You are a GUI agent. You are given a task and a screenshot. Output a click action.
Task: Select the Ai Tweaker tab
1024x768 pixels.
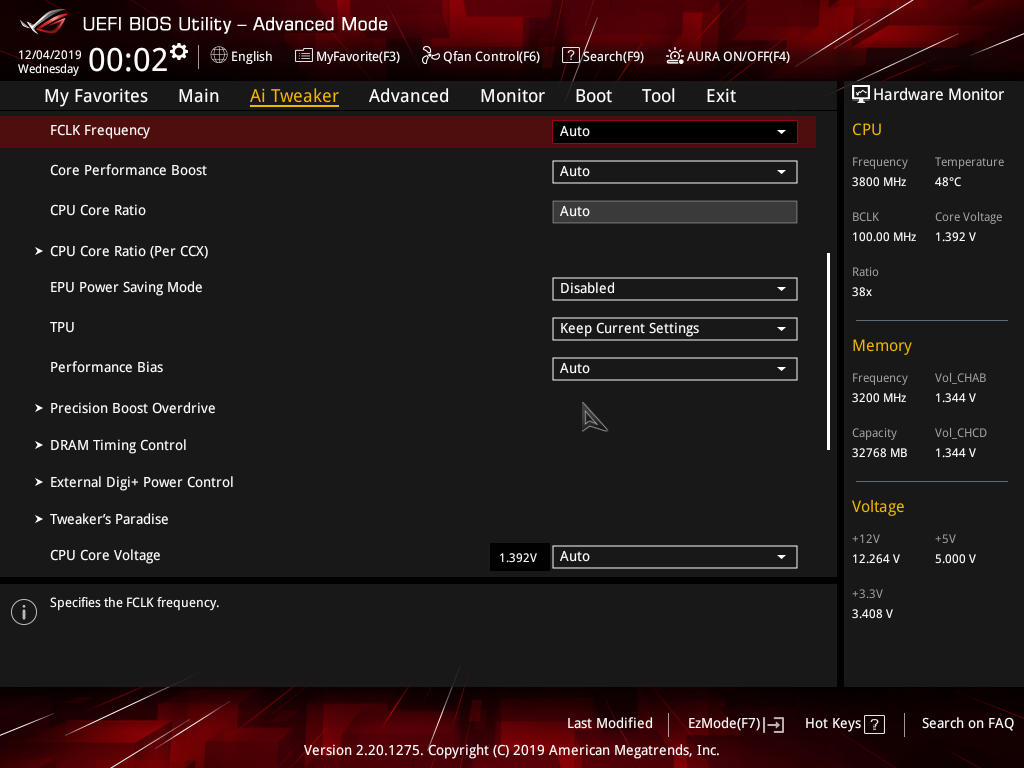coord(294,96)
